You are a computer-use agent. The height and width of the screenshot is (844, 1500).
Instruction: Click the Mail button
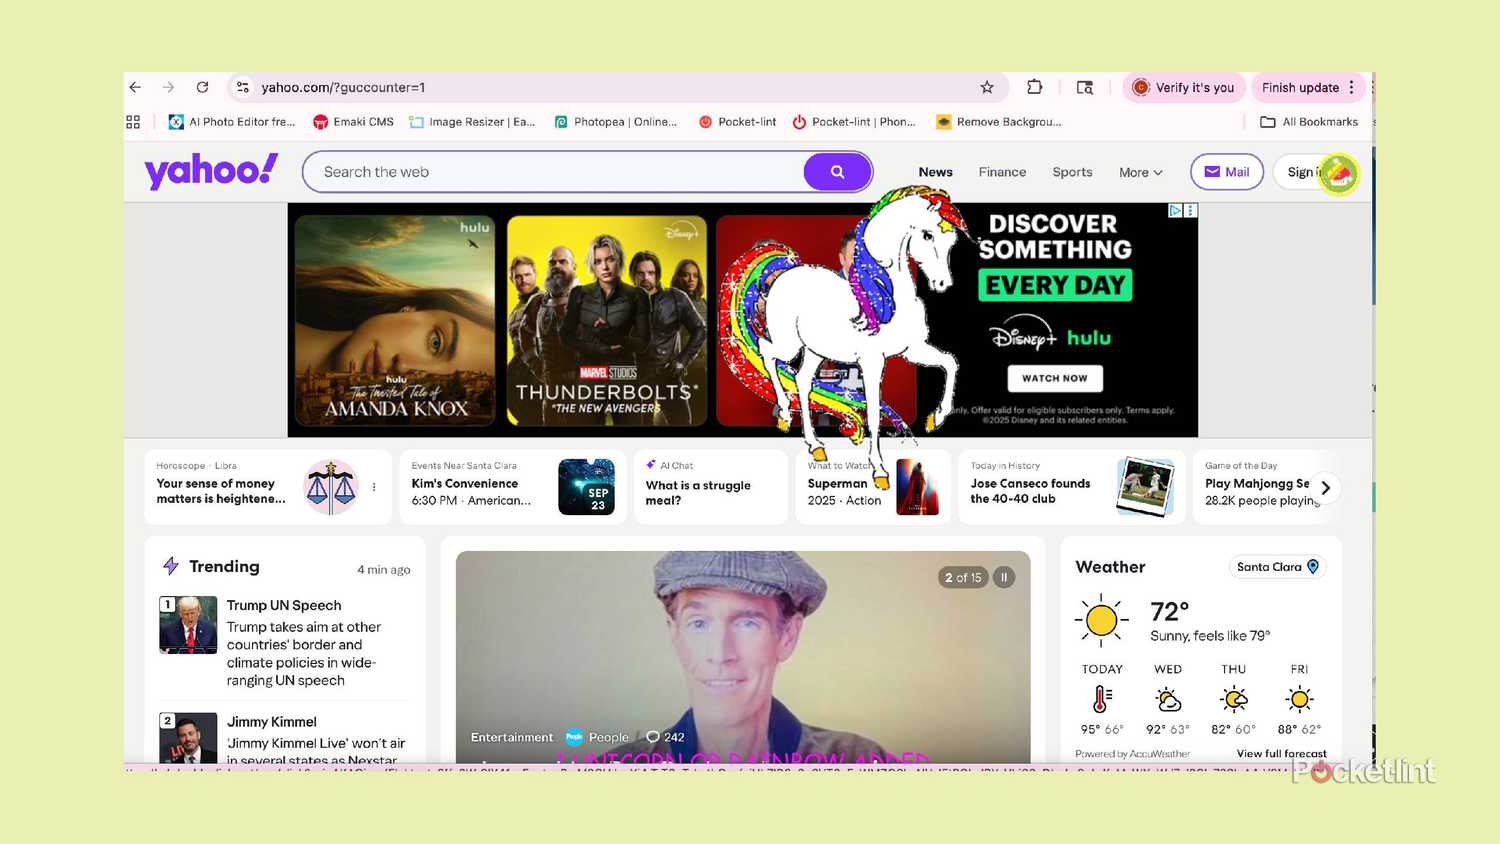(x=1227, y=172)
